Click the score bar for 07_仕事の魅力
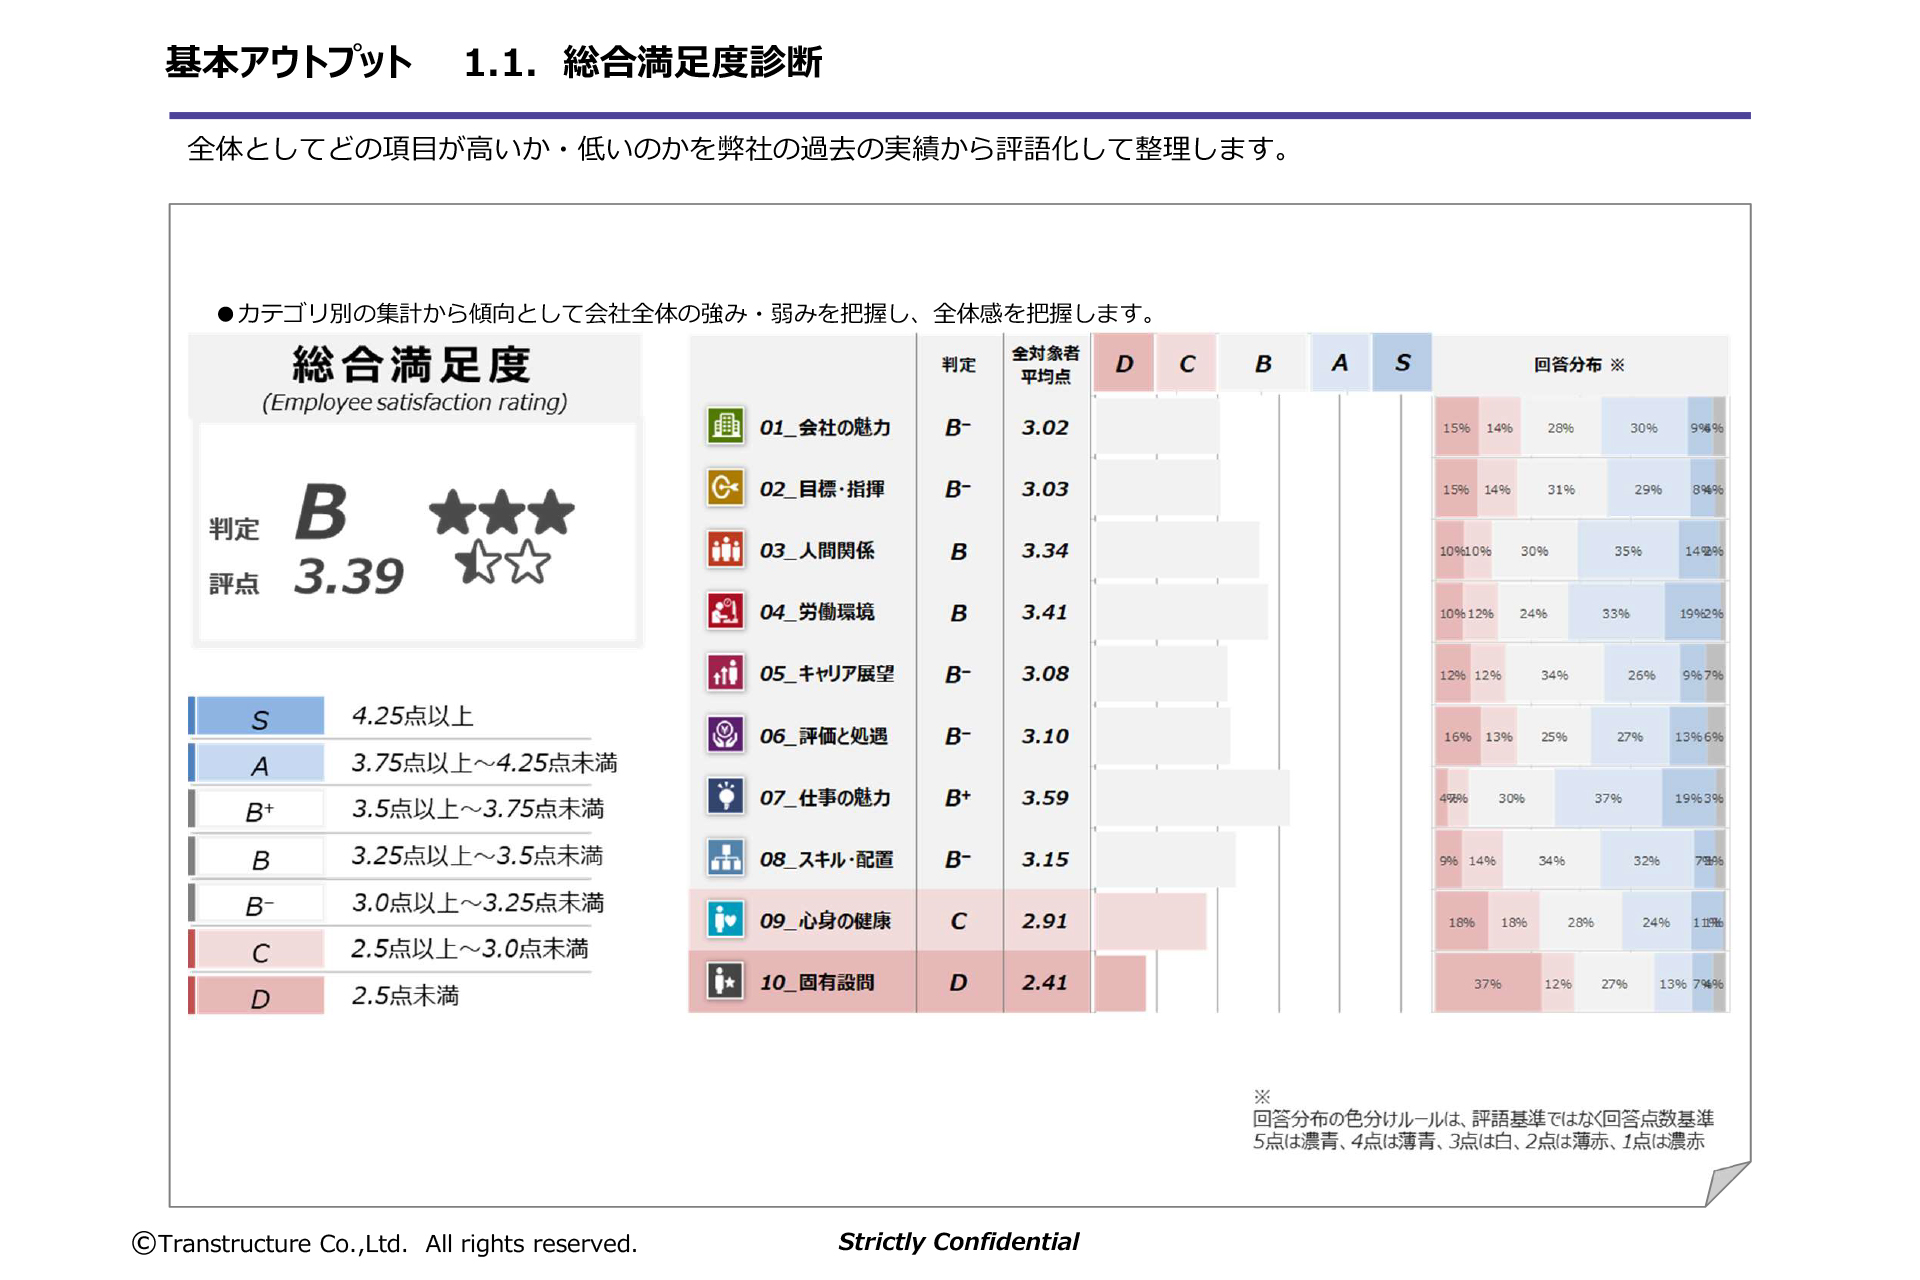Screen dimensions: 1920x1280 click(x=1192, y=798)
